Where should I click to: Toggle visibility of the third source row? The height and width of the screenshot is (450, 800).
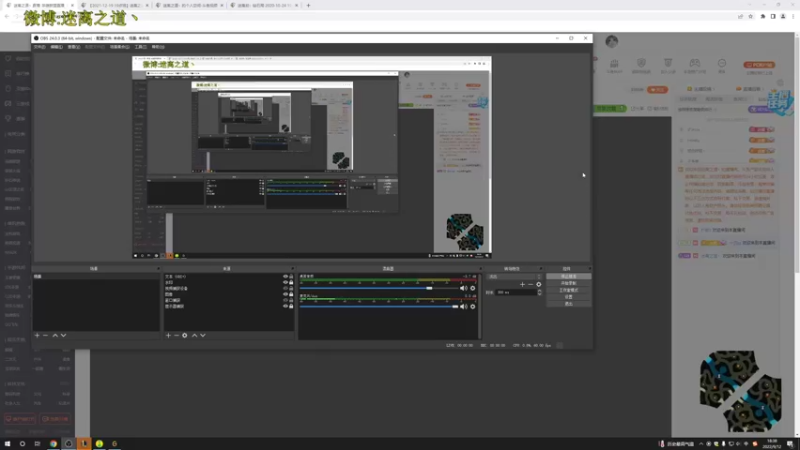tap(286, 288)
